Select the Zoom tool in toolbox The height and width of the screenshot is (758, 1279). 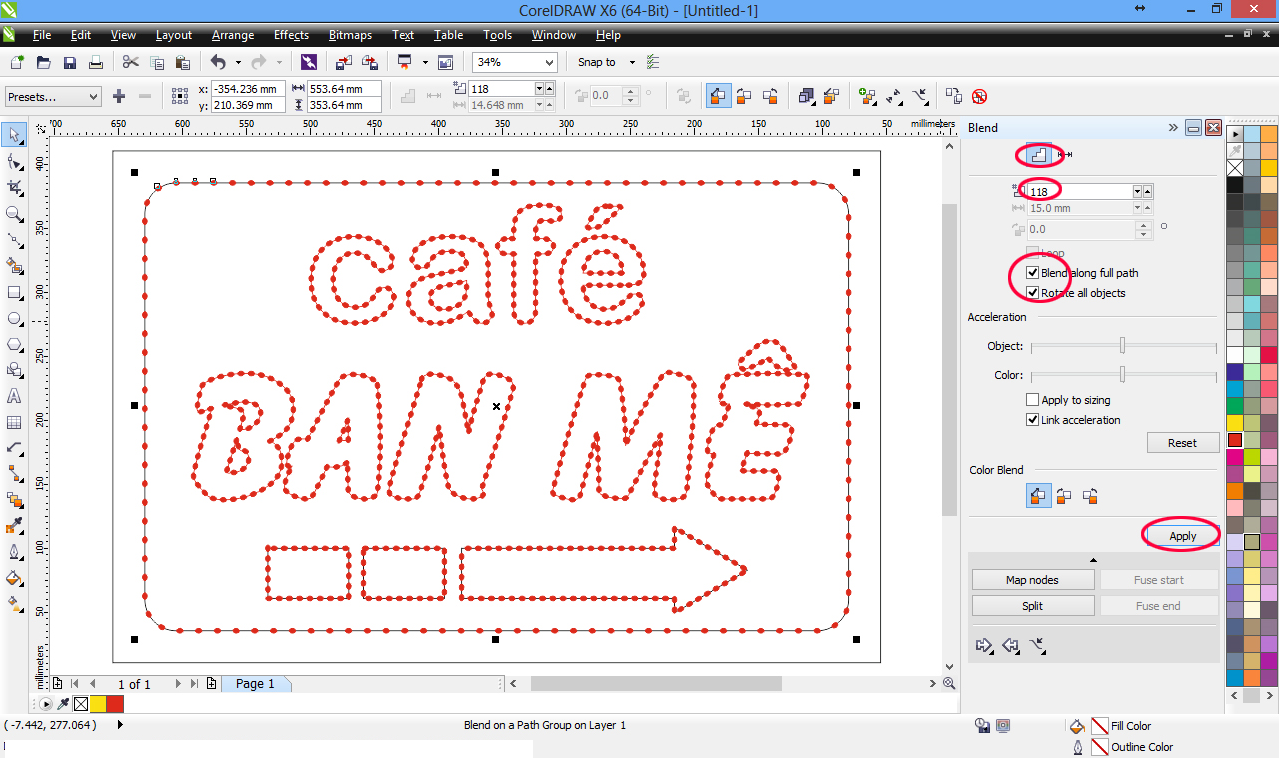(x=15, y=214)
